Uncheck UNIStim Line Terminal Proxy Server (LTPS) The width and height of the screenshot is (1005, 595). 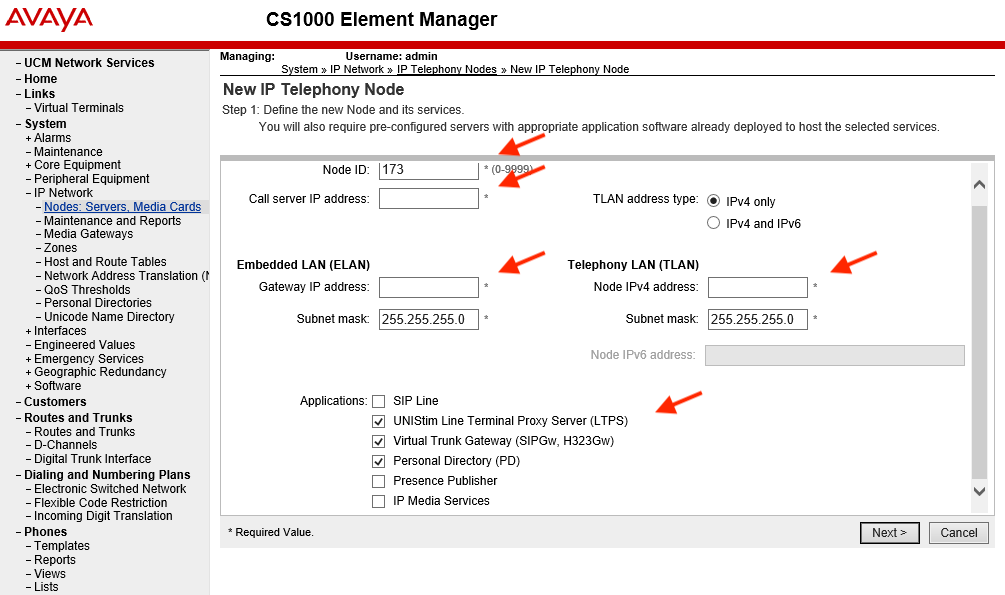point(379,421)
